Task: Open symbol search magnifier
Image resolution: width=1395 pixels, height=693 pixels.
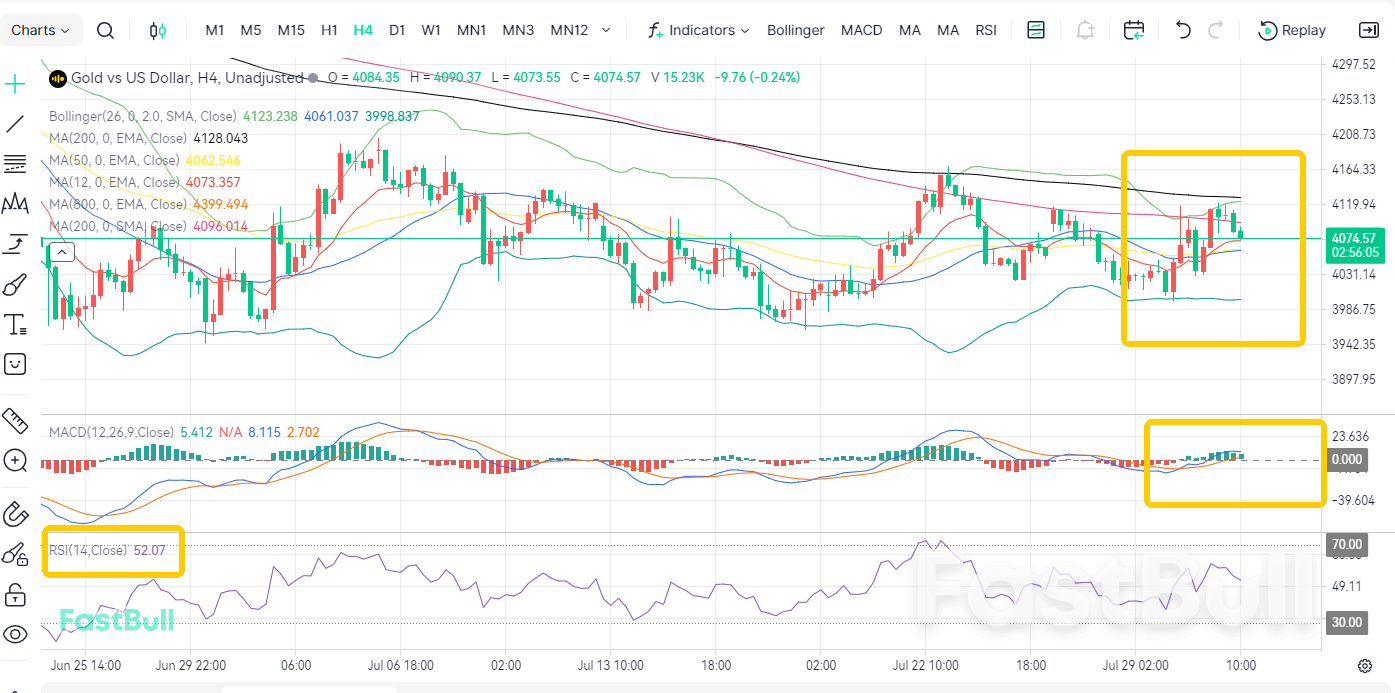Action: (x=105, y=30)
